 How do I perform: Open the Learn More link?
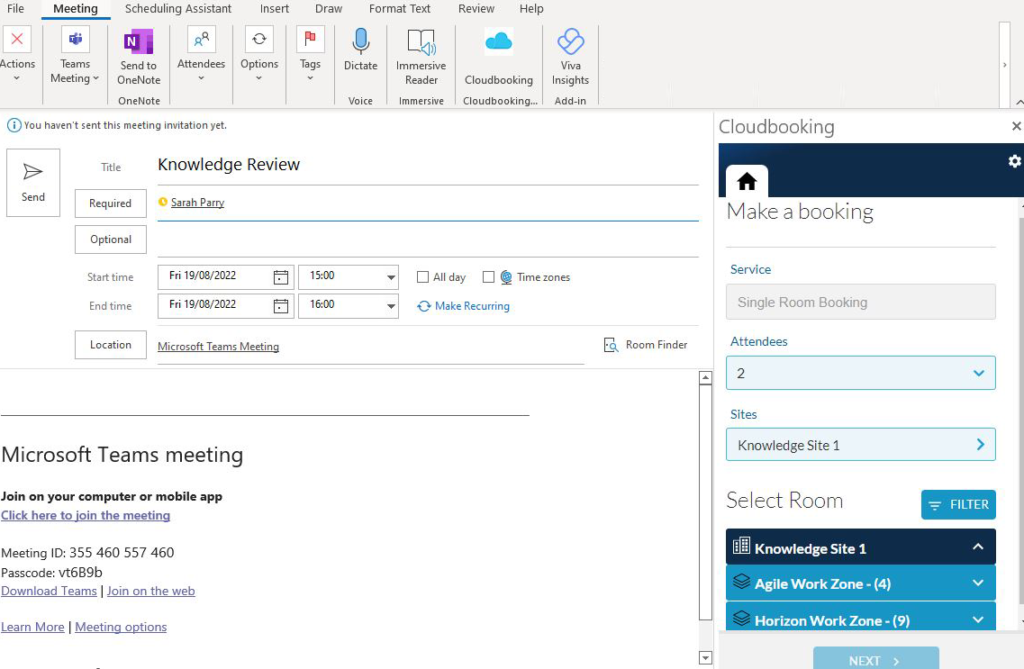(33, 627)
